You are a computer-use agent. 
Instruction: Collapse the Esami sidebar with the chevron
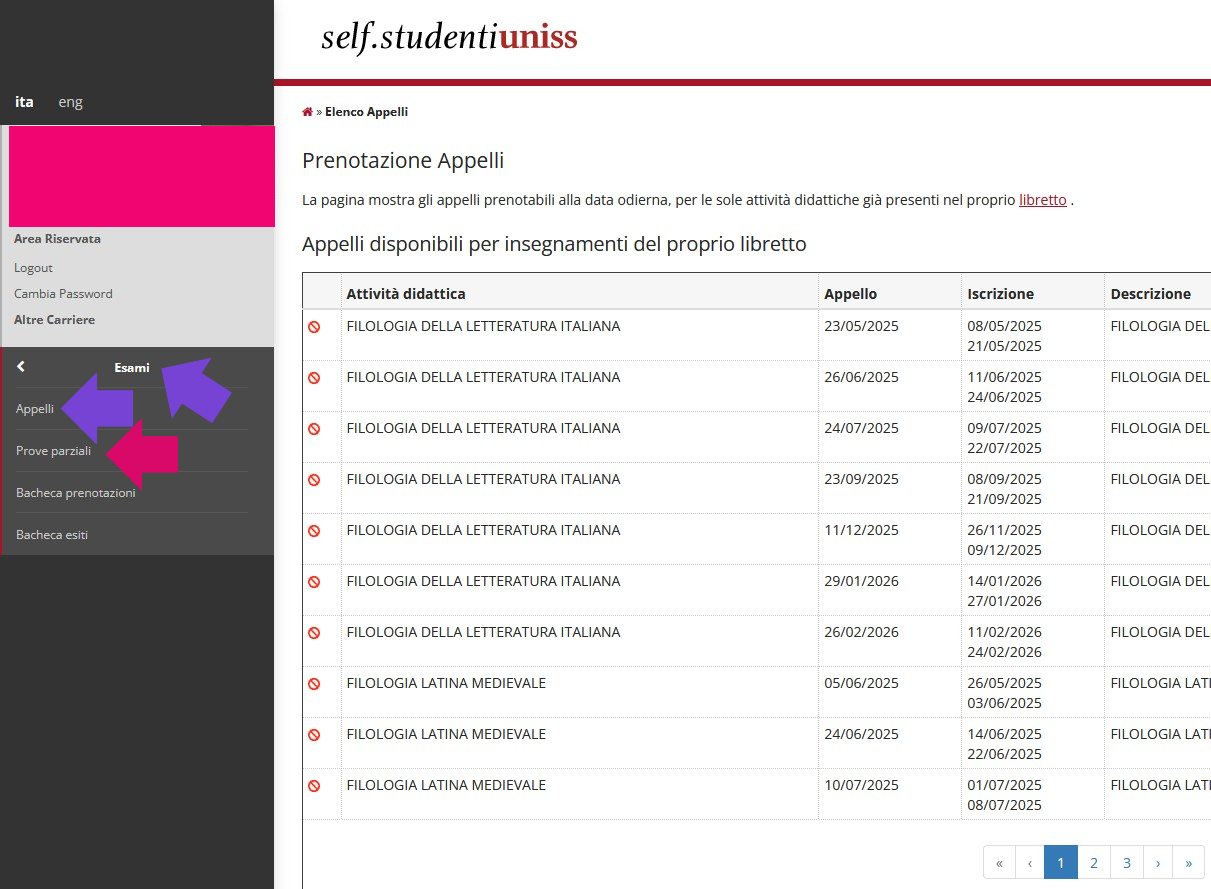(x=20, y=366)
